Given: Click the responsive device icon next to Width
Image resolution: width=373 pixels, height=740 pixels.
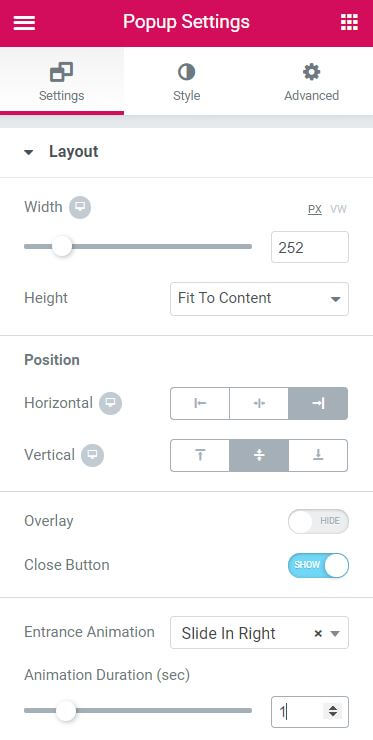Looking at the screenshot, I should pyautogui.click(x=80, y=207).
